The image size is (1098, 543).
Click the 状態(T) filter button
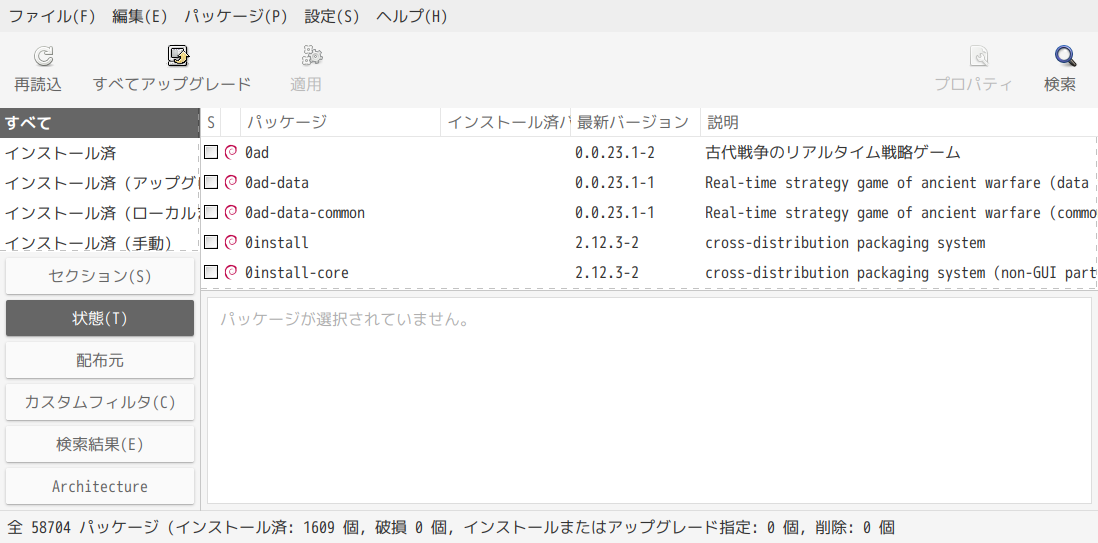[x=100, y=318]
